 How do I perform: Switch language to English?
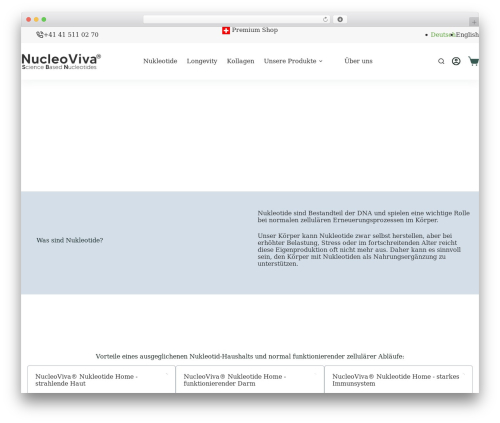tap(467, 35)
